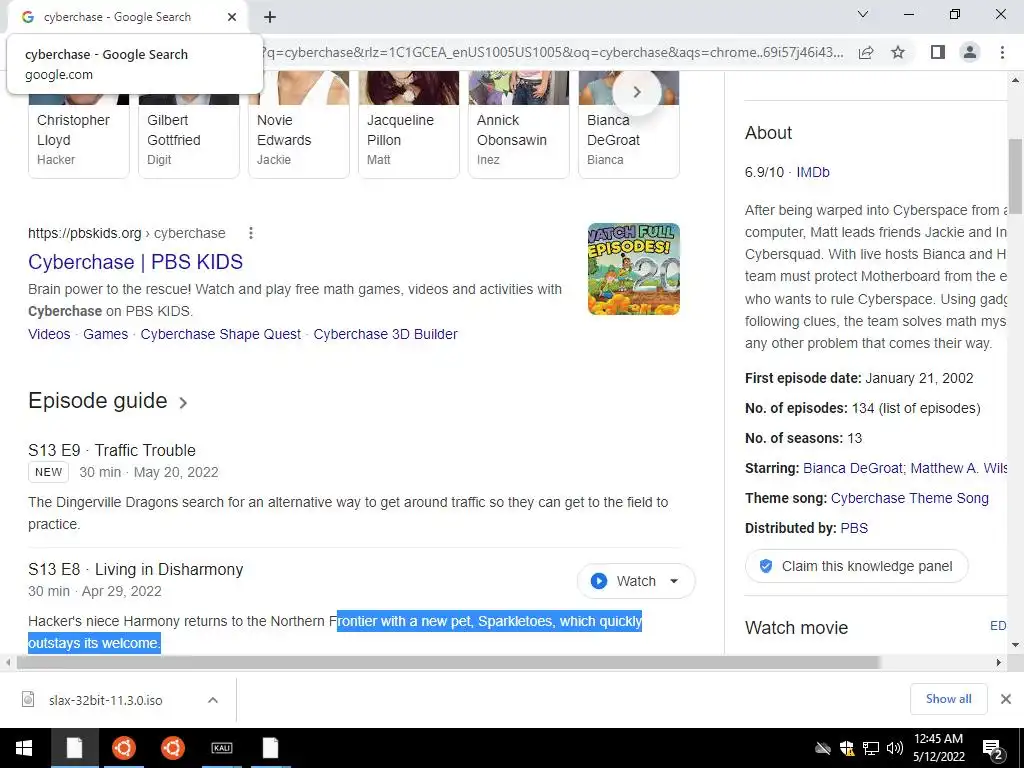Click the Watch Full Episodes thumbnail
The height and width of the screenshot is (768, 1024).
pos(633,269)
